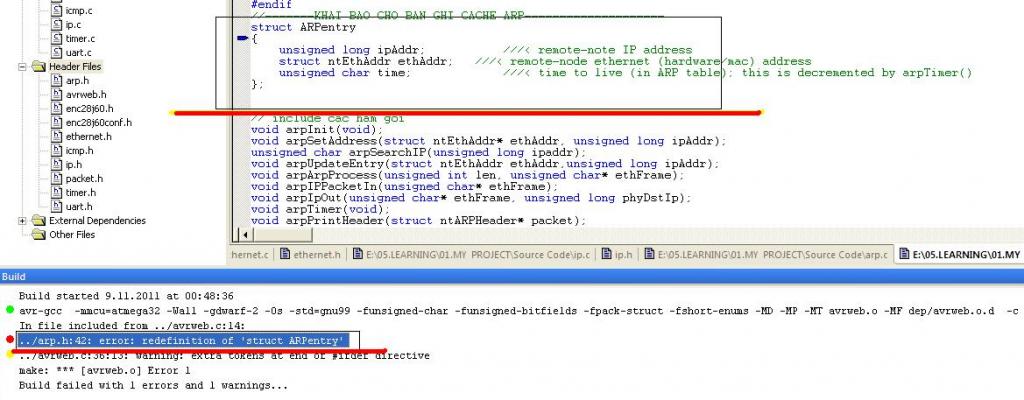Click the 'redefinition of struct ARPentry' error line
The image size is (1024, 400).
(x=184, y=341)
